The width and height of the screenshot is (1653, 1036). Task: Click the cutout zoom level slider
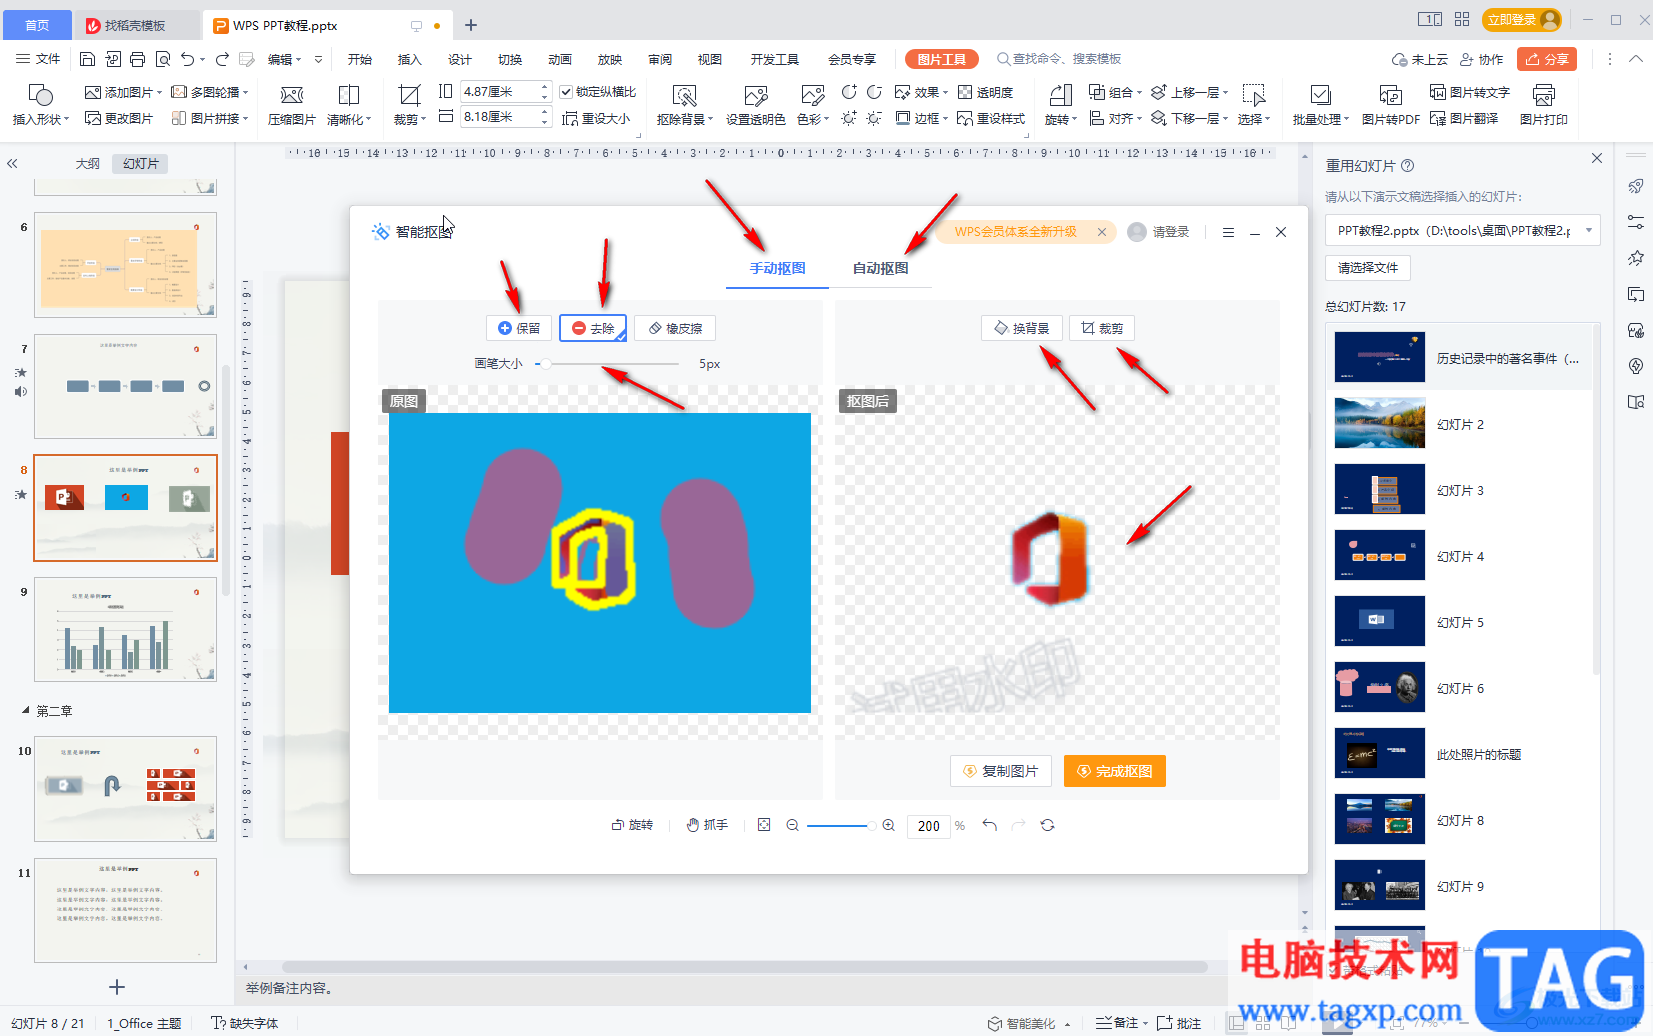(840, 825)
